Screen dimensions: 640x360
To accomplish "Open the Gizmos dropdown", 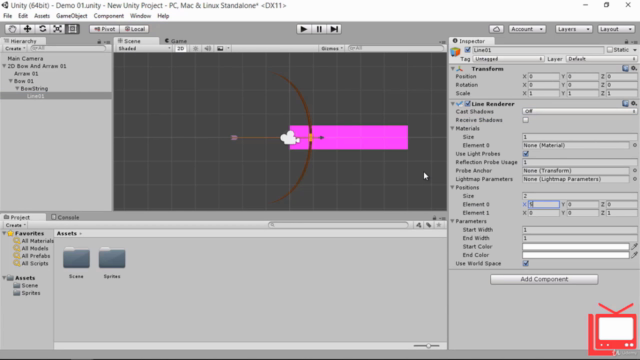I will pos(332,49).
